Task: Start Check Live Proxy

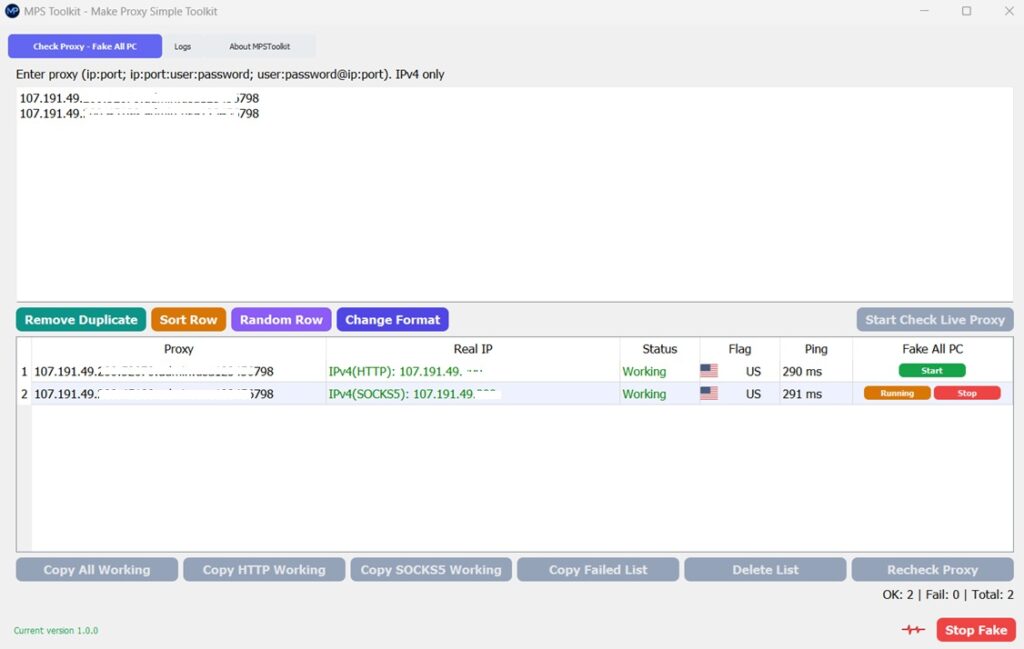Action: tap(934, 319)
